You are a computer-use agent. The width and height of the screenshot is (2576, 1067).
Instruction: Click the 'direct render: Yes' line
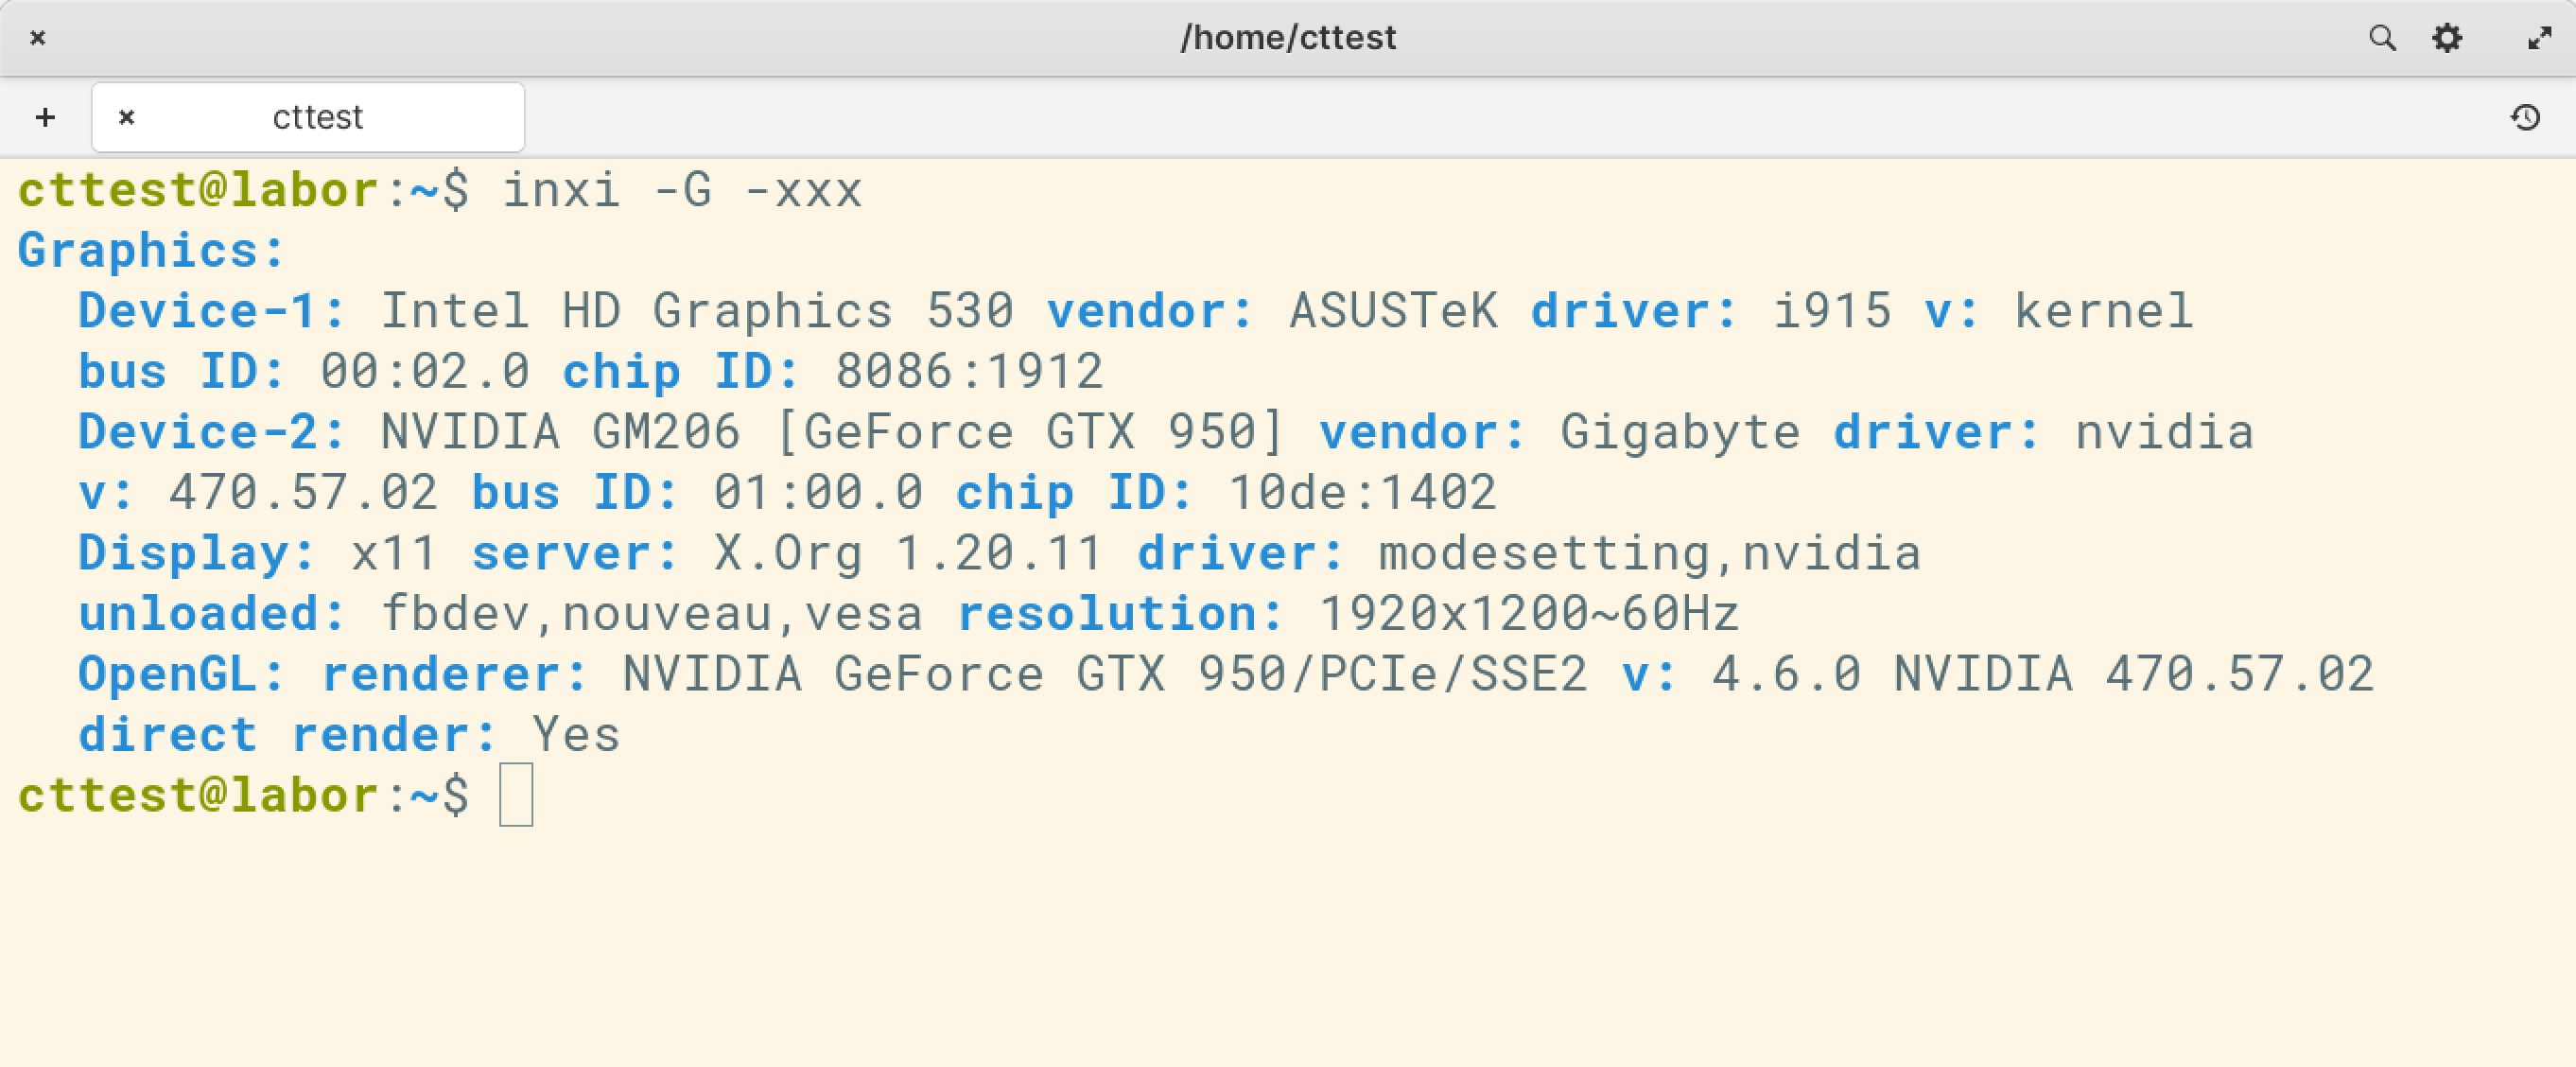[x=349, y=735]
